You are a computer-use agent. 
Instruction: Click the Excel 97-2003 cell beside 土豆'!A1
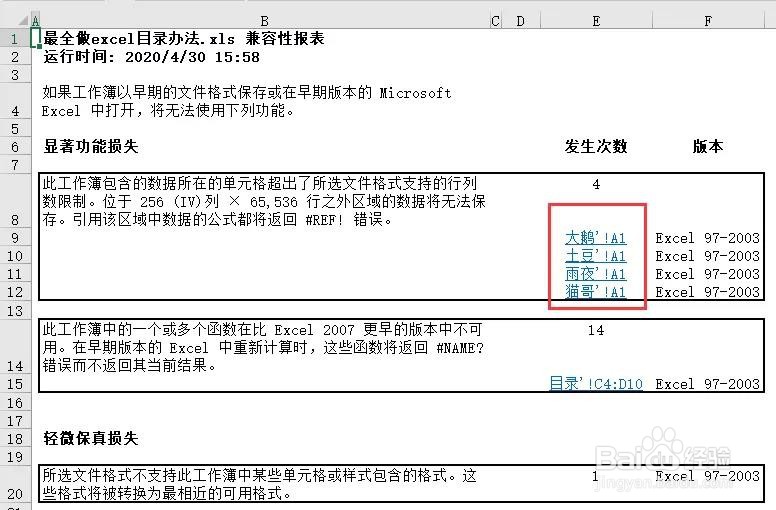tap(708, 256)
